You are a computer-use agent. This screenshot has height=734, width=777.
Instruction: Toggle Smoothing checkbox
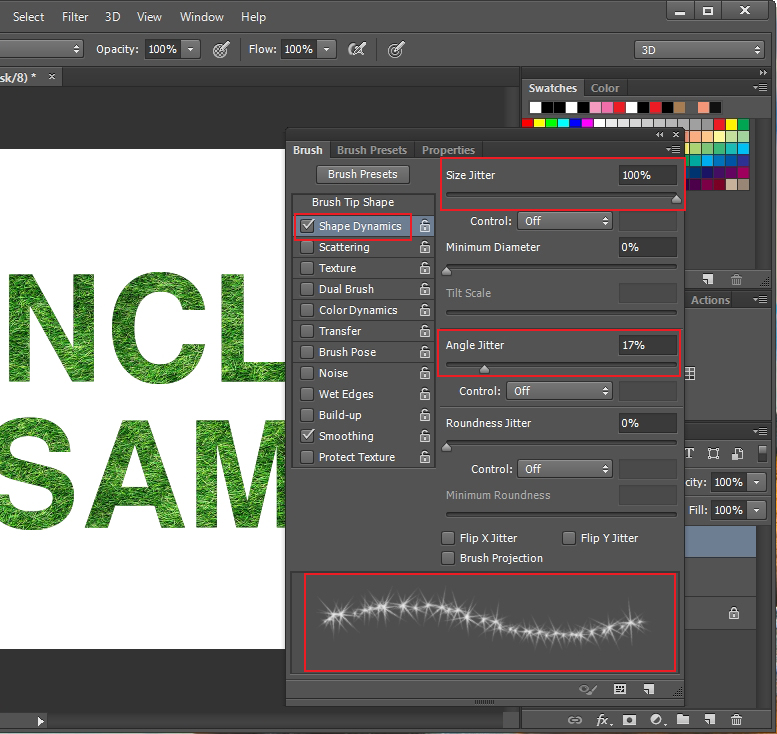(307, 436)
